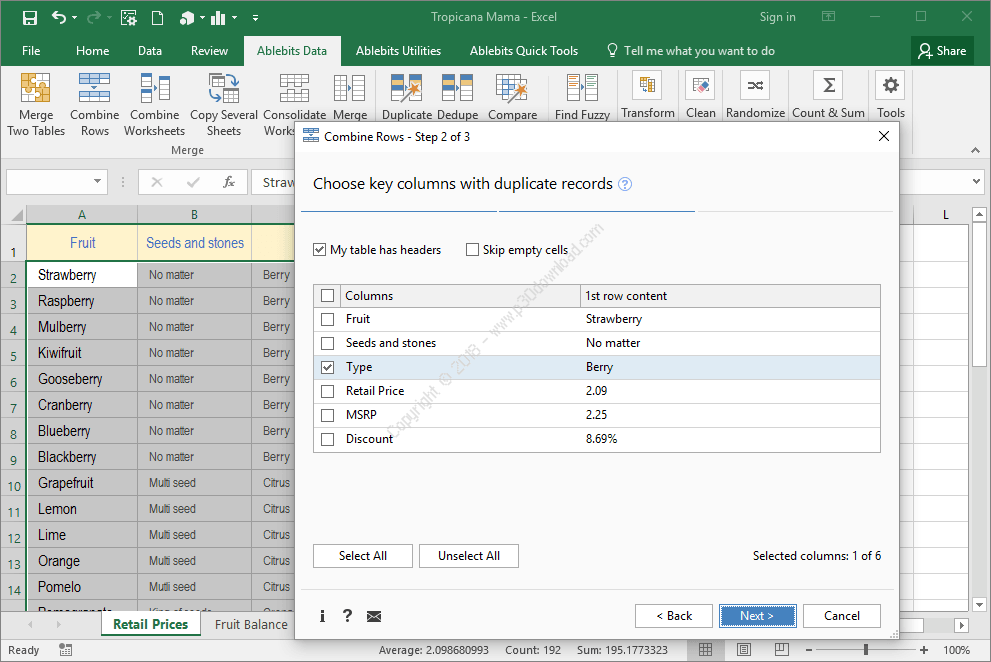
Task: Click the help question mark beside dialog heading
Action: [x=625, y=184]
